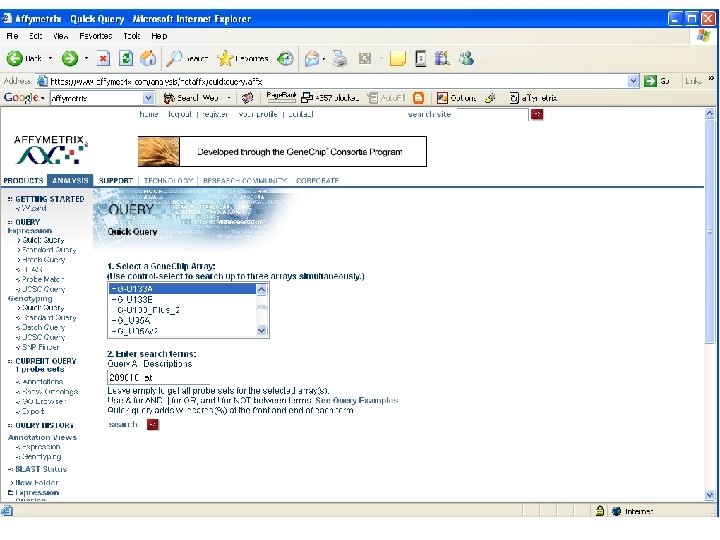Print the page using printer icon
Screen dimensions: 720x540
[x=340, y=58]
